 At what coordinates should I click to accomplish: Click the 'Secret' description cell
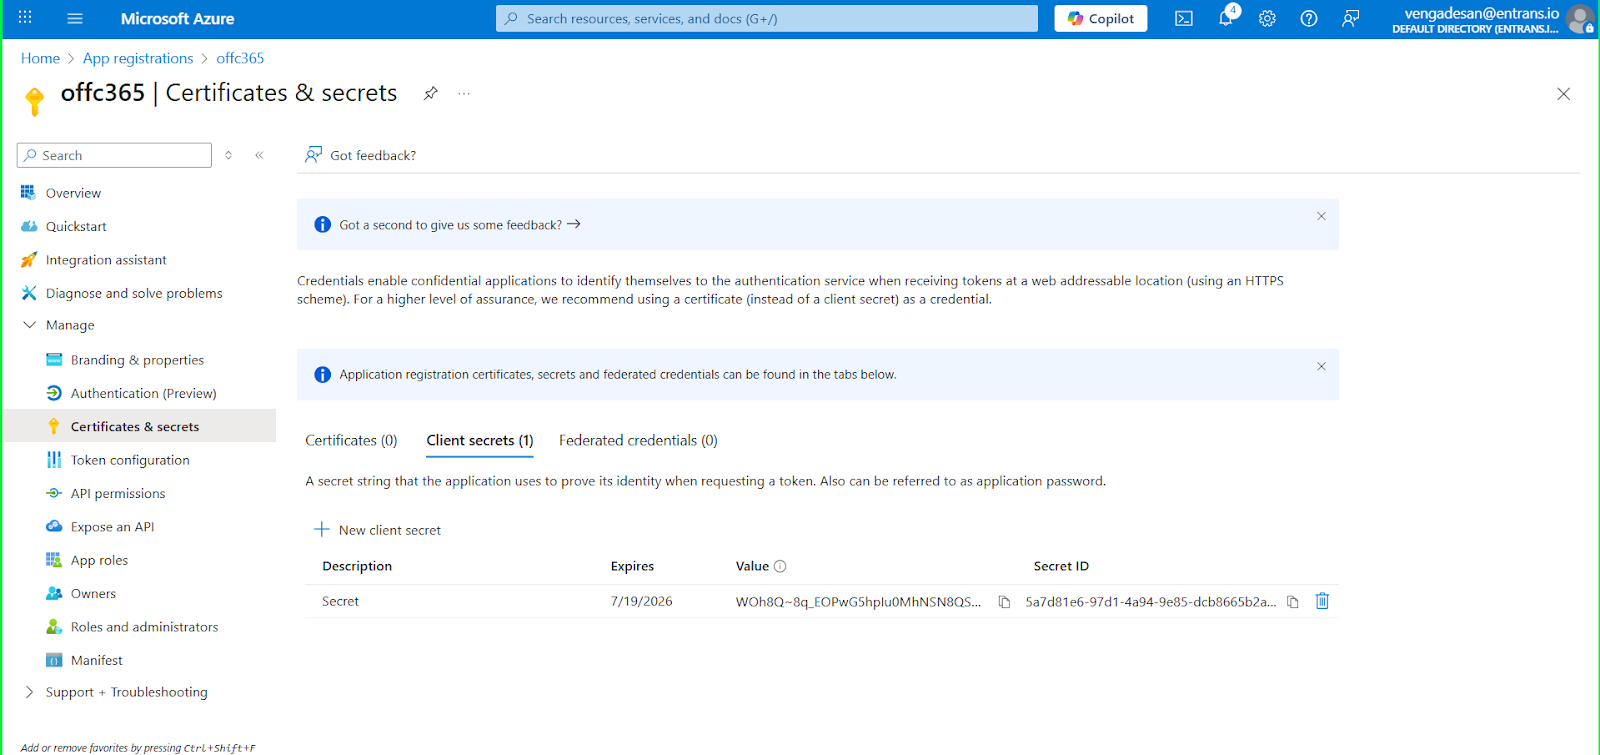pos(340,601)
